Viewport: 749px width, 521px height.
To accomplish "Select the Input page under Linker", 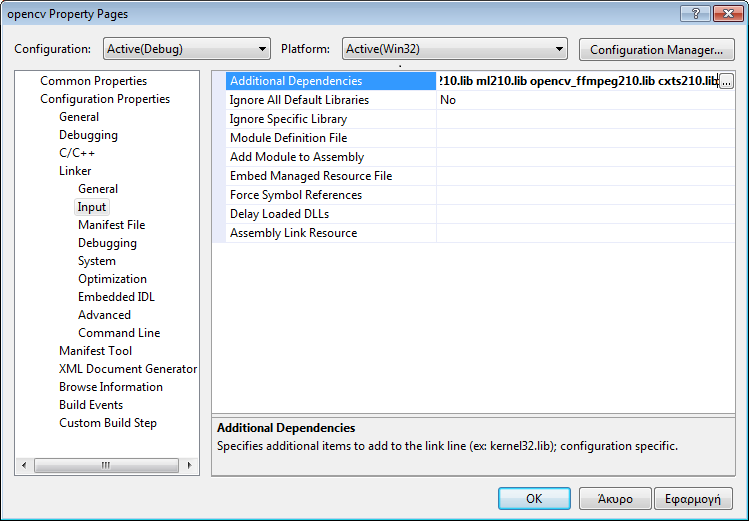I will [x=92, y=207].
